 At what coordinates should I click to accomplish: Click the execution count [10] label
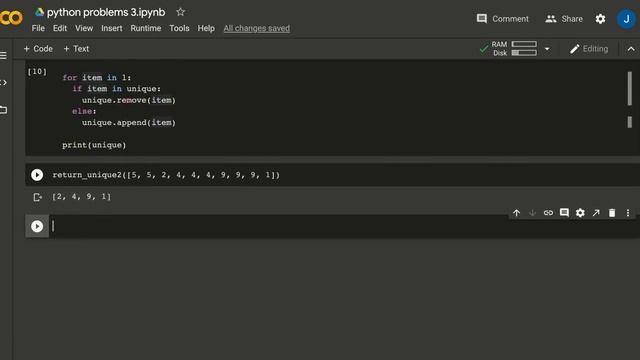coord(37,71)
